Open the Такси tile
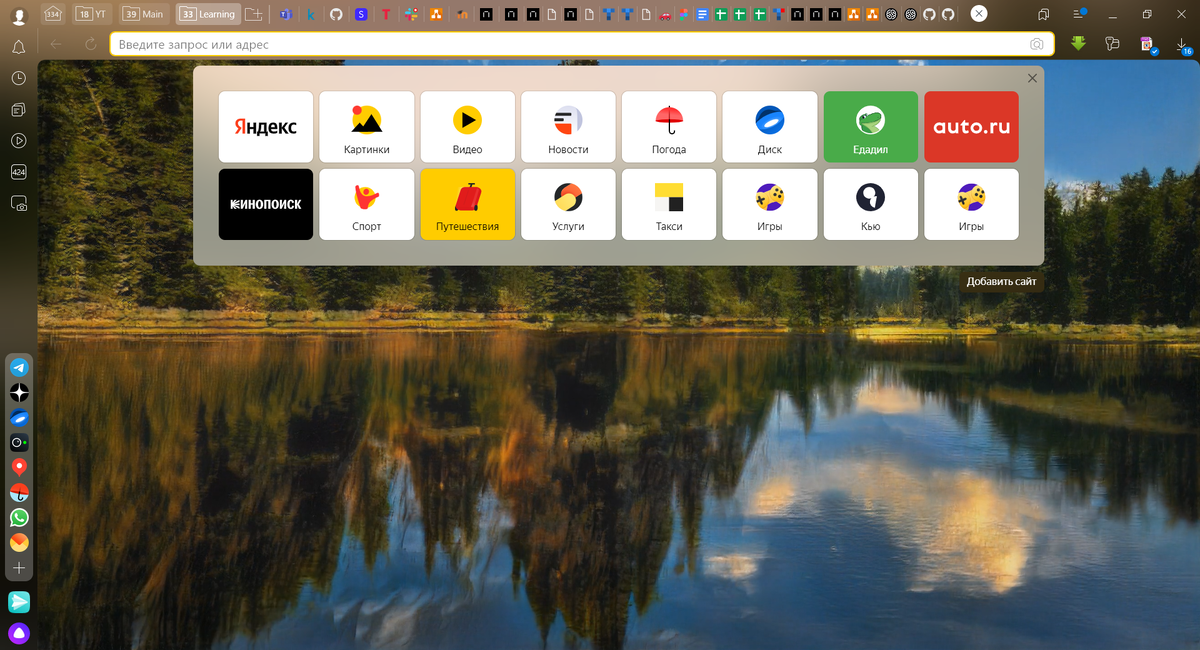 (x=669, y=204)
